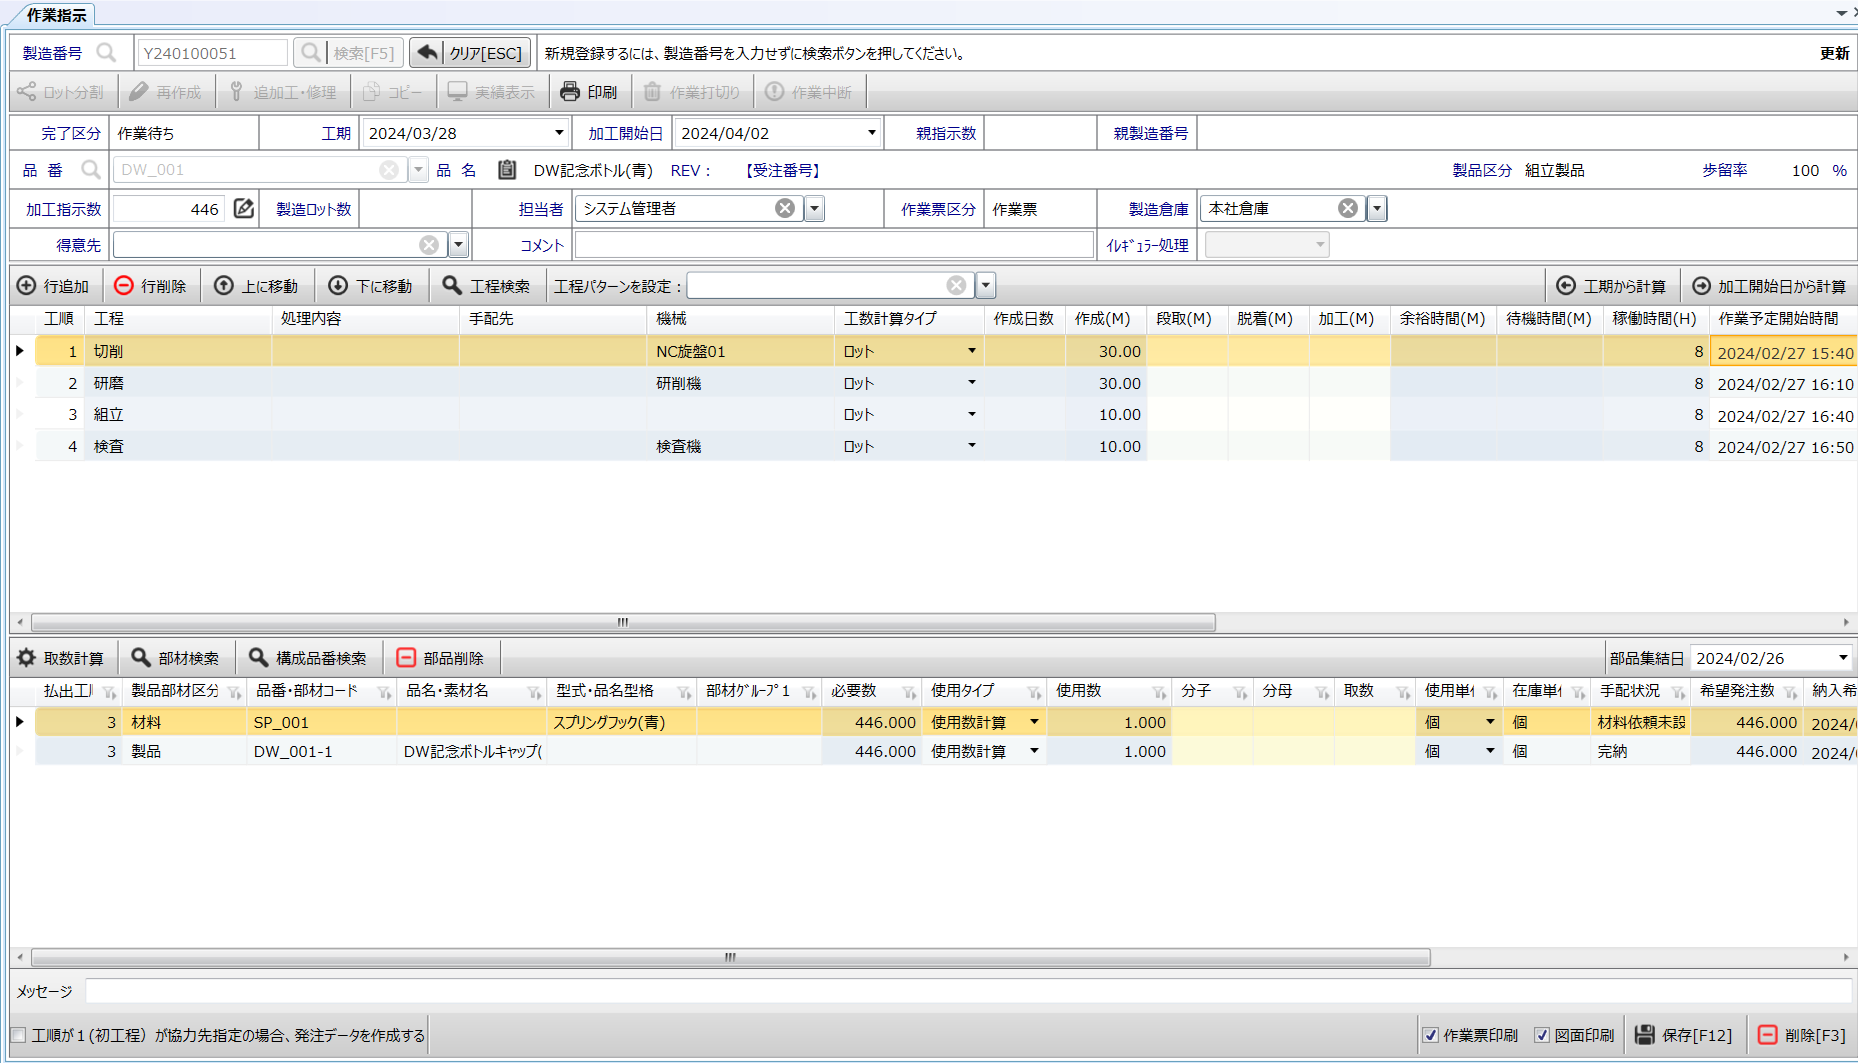Click the clipboard icon next to 品名

(x=507, y=170)
